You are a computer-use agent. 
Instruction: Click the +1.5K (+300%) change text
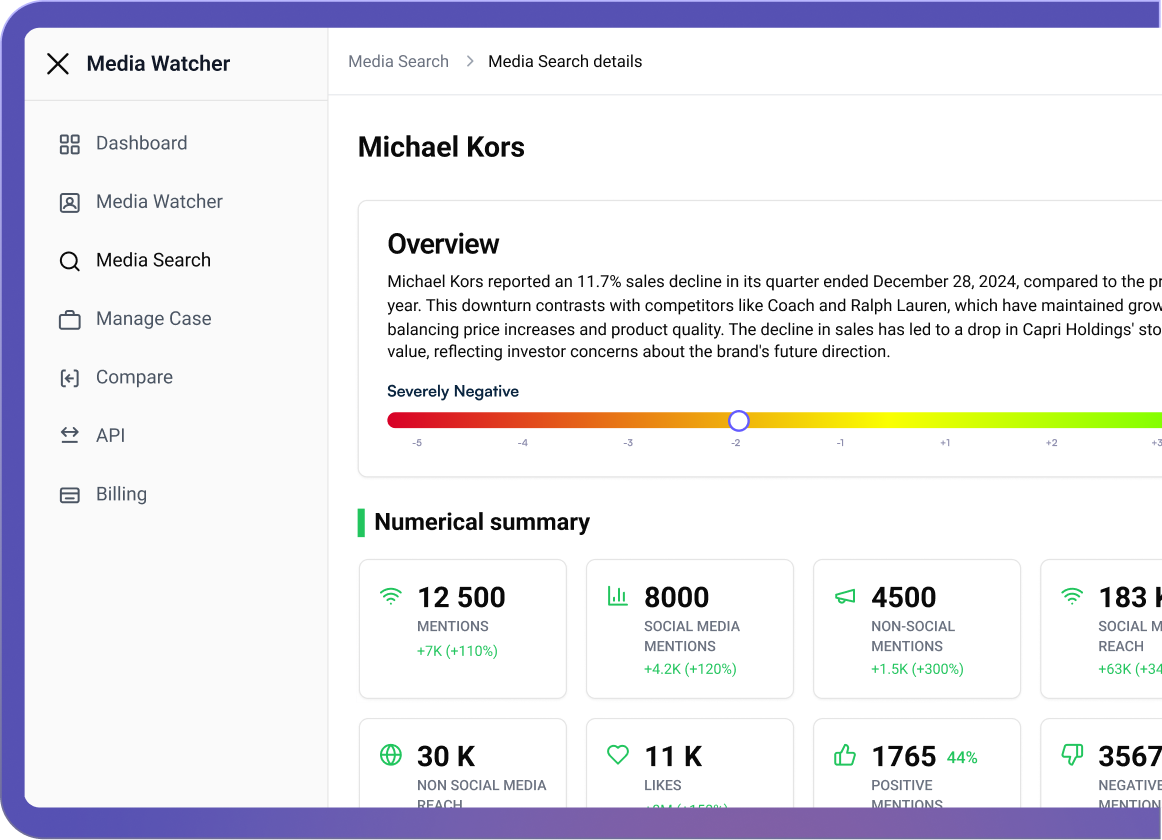click(917, 669)
